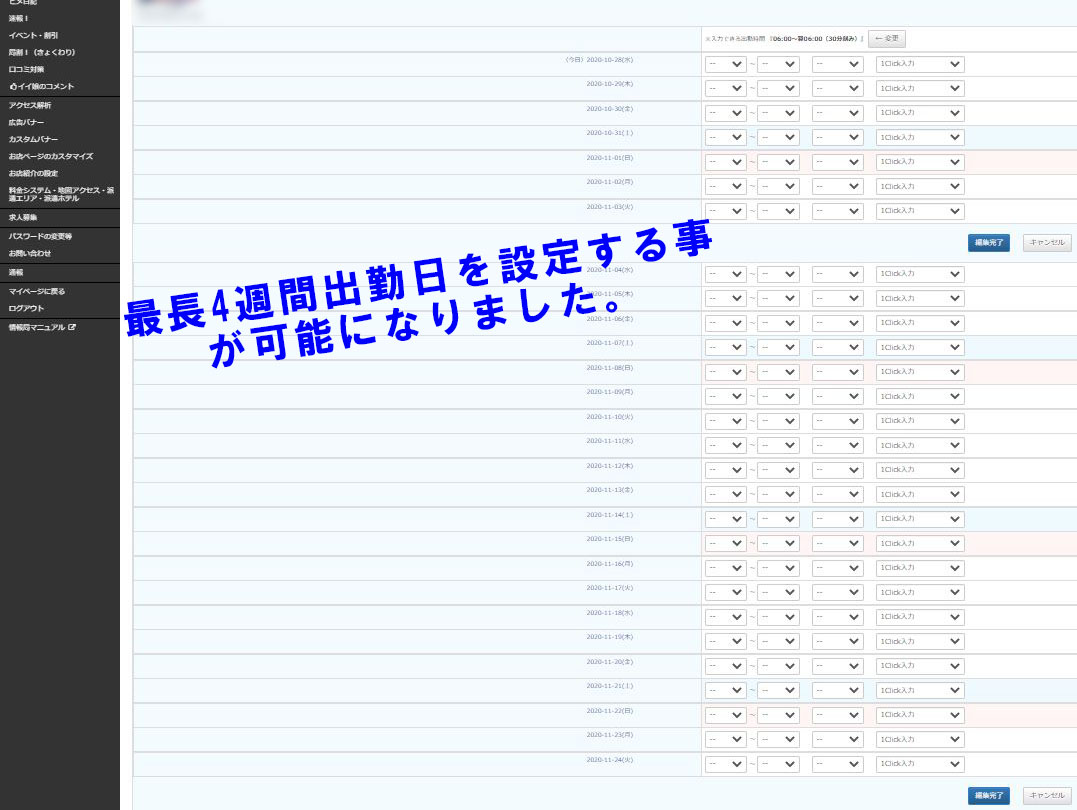This screenshot has height=810, width=1077.
Task: Open the end-time dropdown for 2020-11-15
Action: pos(778,543)
